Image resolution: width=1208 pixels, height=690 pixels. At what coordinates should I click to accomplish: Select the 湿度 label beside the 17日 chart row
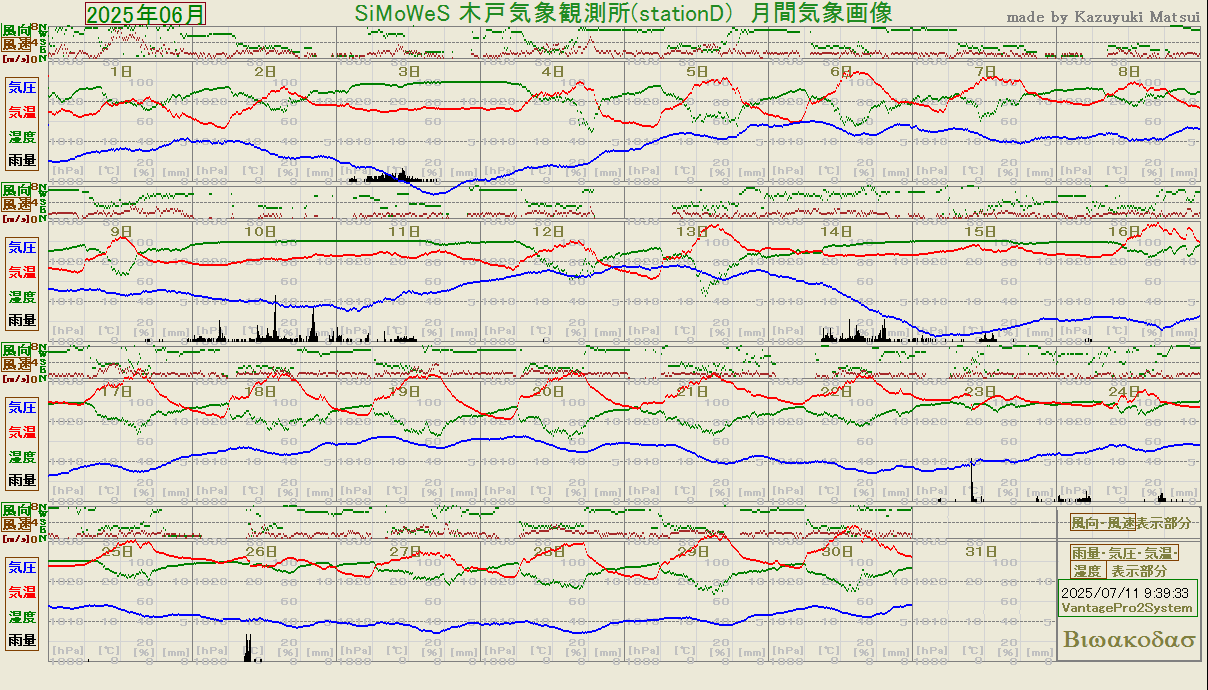pyautogui.click(x=23, y=457)
